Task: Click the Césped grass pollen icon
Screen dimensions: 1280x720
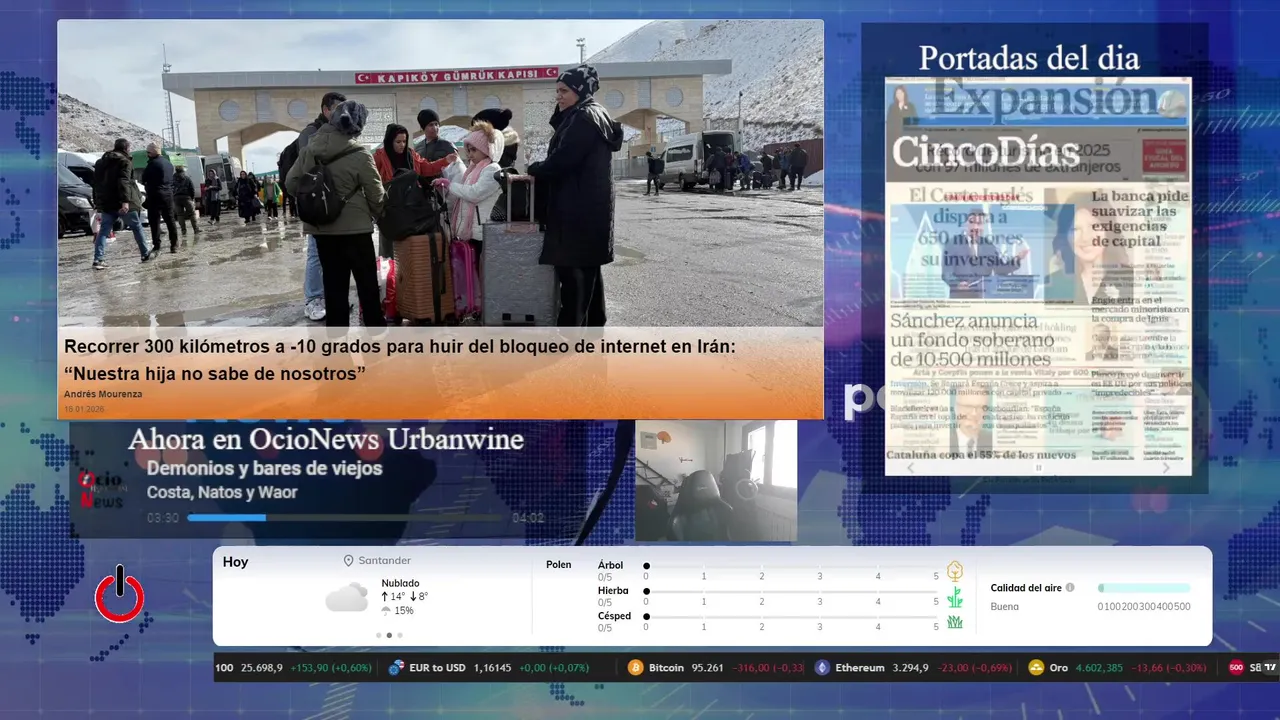Action: click(x=955, y=622)
